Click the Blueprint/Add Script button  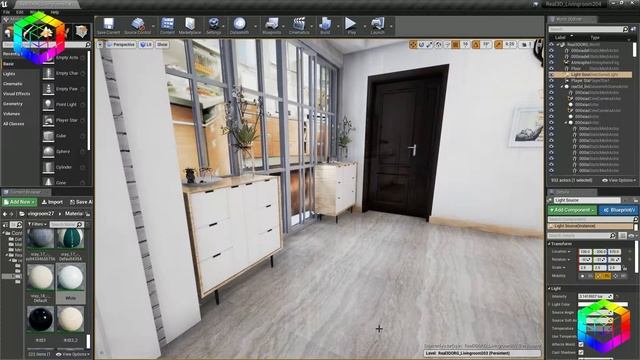coord(619,210)
